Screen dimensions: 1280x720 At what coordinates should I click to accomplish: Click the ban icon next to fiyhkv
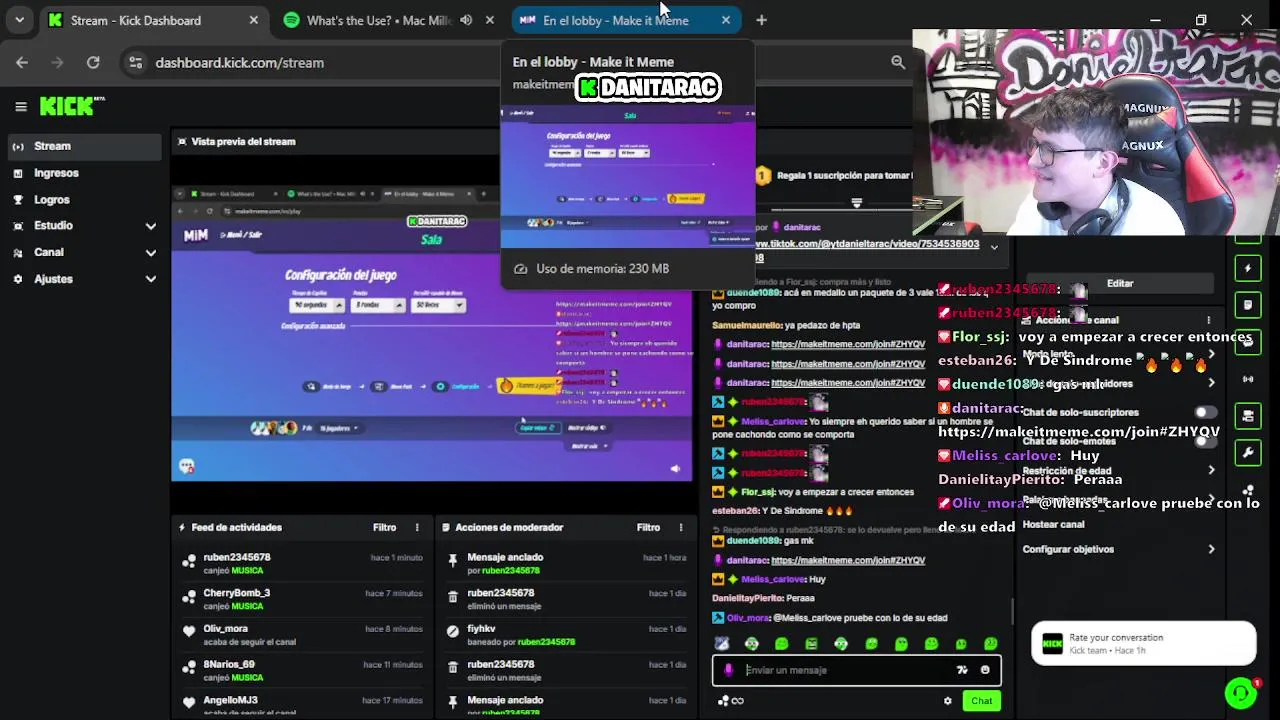(453, 632)
